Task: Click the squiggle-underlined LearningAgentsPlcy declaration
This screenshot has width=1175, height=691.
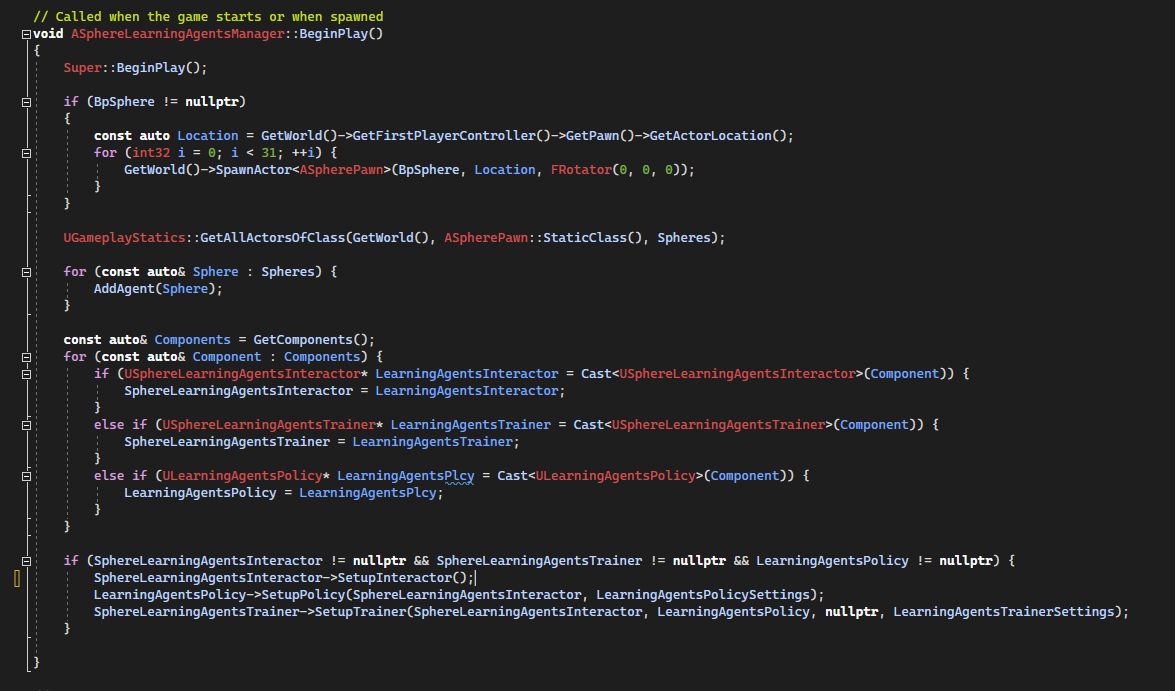Action: click(405, 475)
